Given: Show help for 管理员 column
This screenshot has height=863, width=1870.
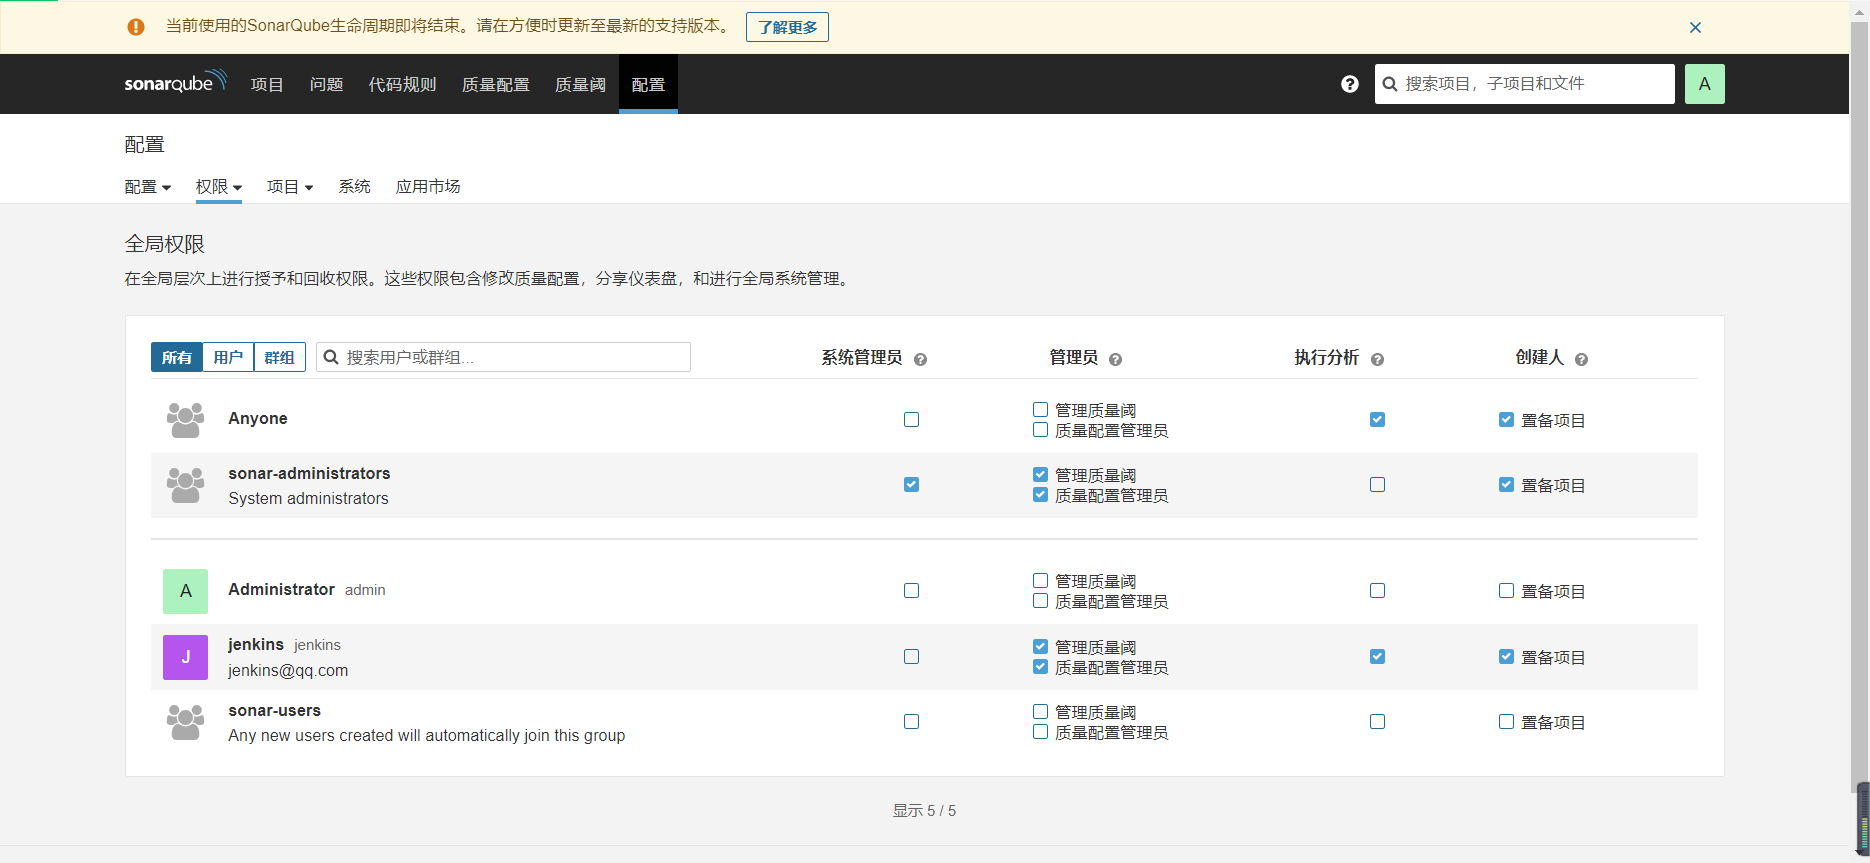Looking at the screenshot, I should pos(1116,359).
